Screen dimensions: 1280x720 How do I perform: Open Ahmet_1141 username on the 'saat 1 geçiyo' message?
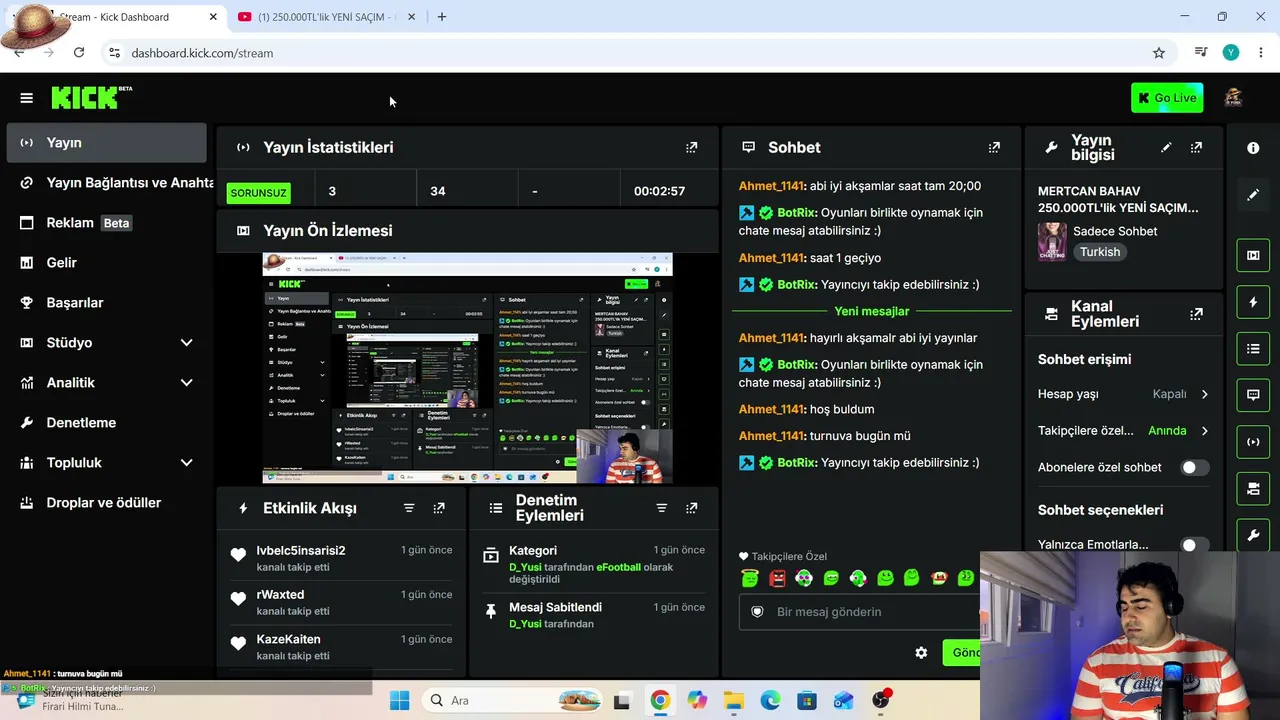click(772, 258)
